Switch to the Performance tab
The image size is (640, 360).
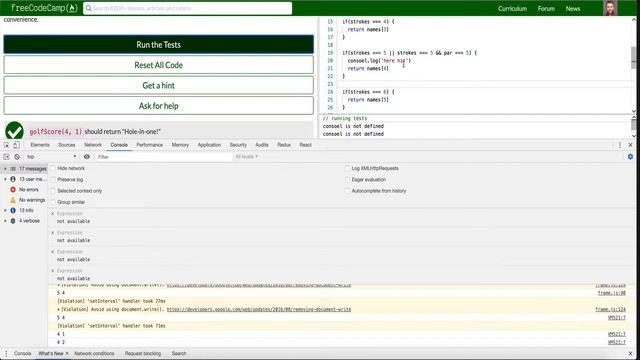[x=149, y=145]
